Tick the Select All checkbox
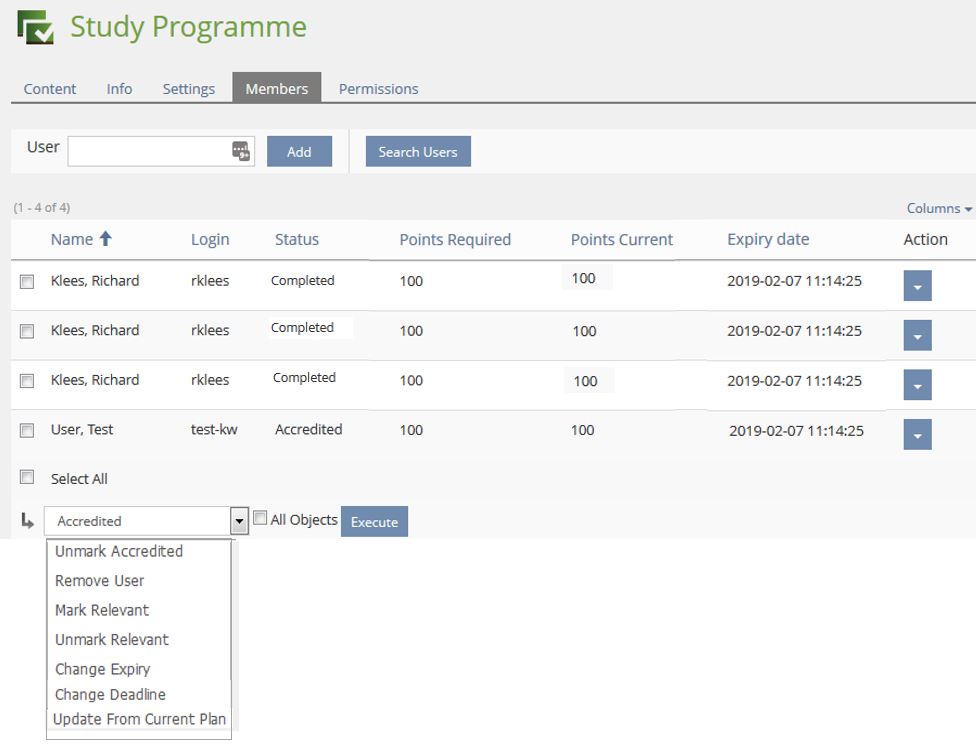The image size is (979, 746). point(28,478)
